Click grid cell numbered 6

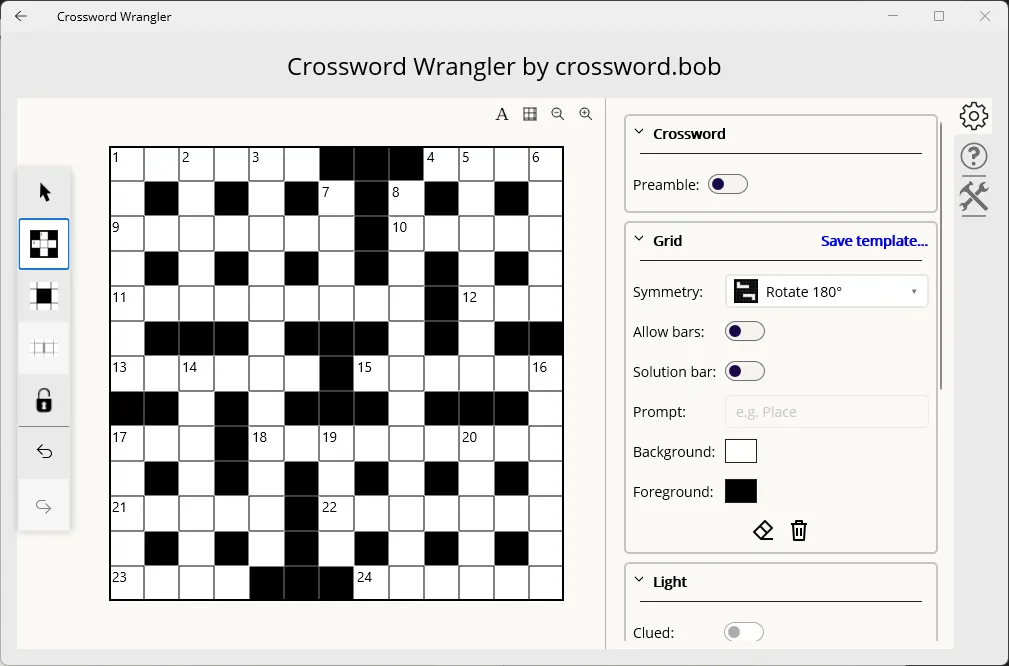click(x=546, y=164)
